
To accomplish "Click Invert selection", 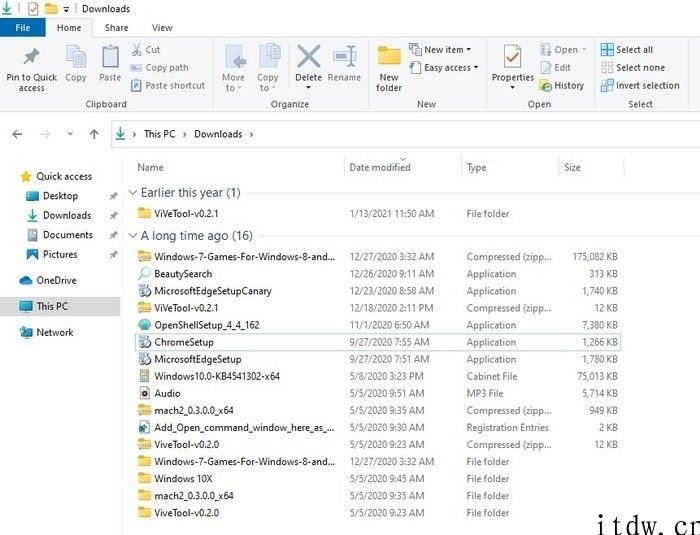I will pos(640,85).
